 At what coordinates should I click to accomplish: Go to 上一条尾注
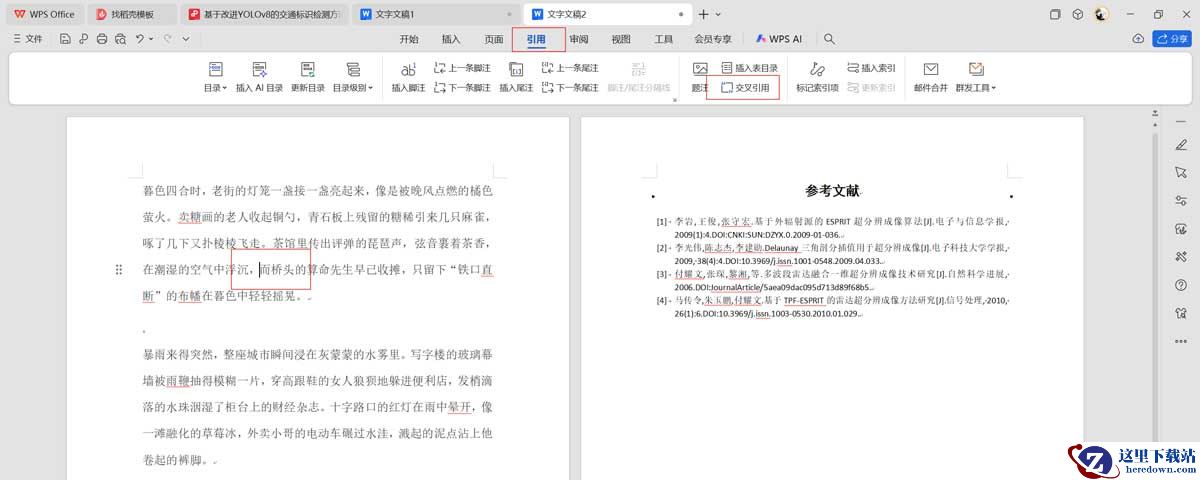tap(570, 68)
